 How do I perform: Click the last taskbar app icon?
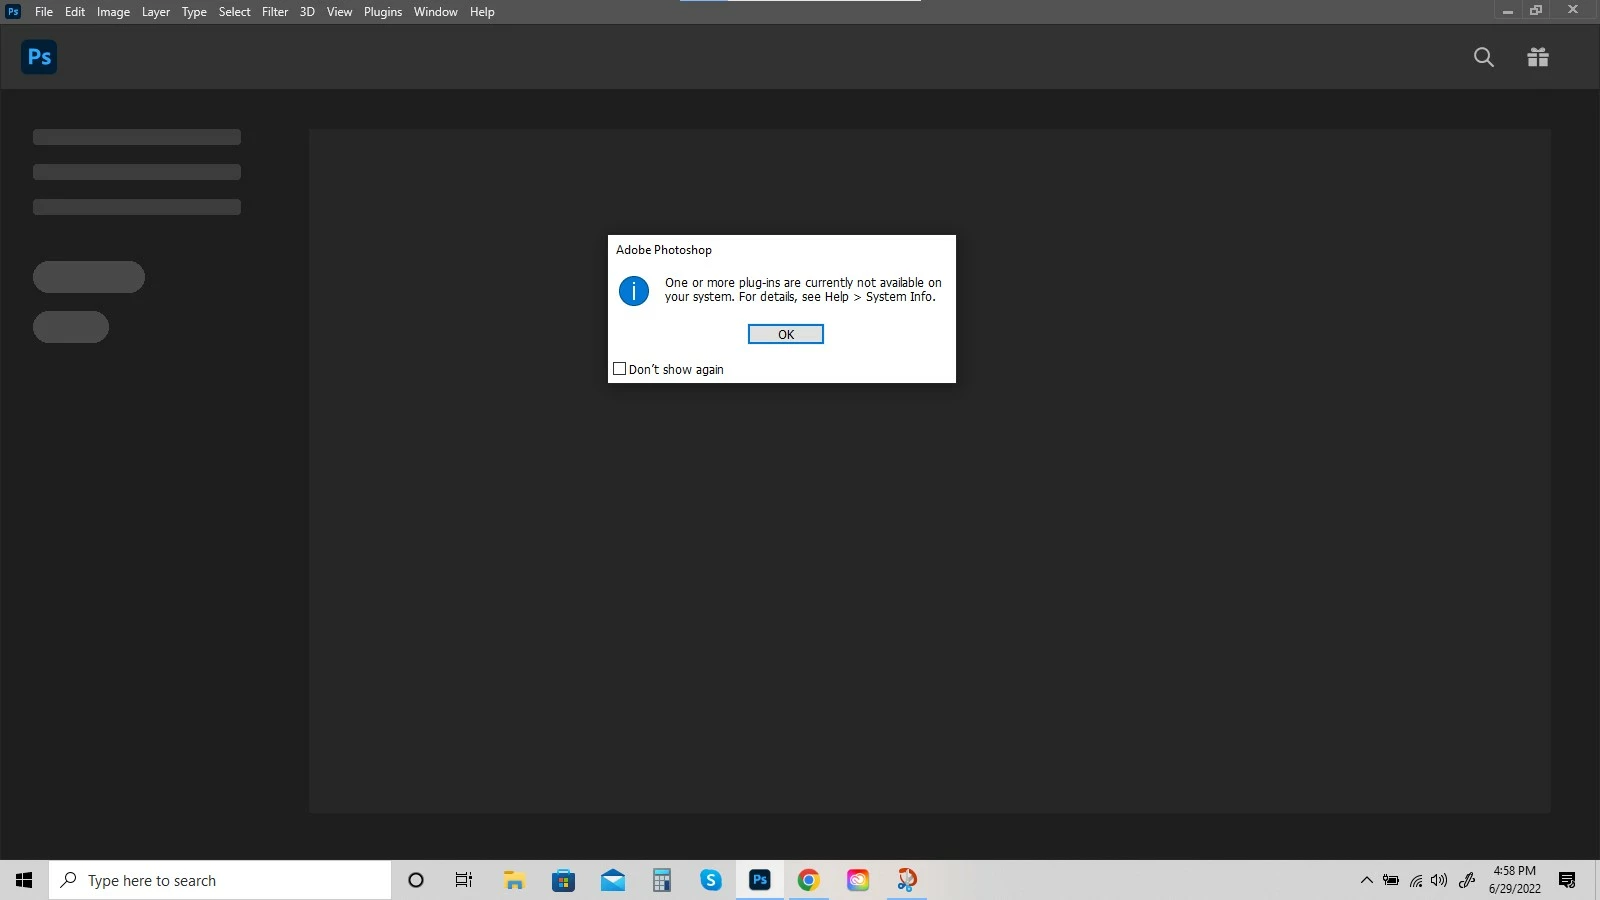[907, 880]
